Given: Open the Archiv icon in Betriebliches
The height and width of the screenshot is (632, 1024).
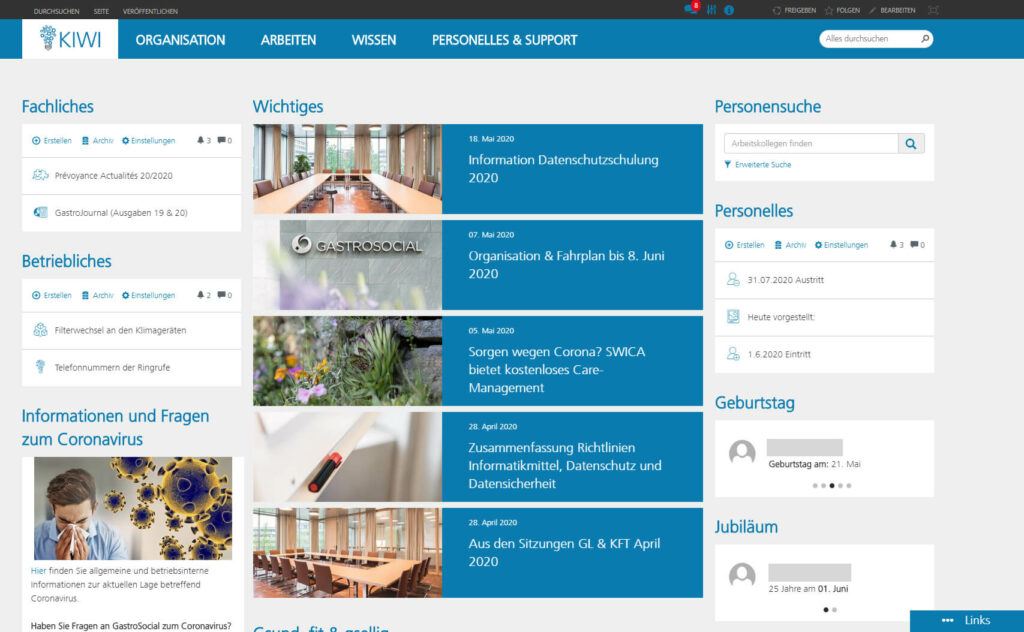Looking at the screenshot, I should pos(85,294).
